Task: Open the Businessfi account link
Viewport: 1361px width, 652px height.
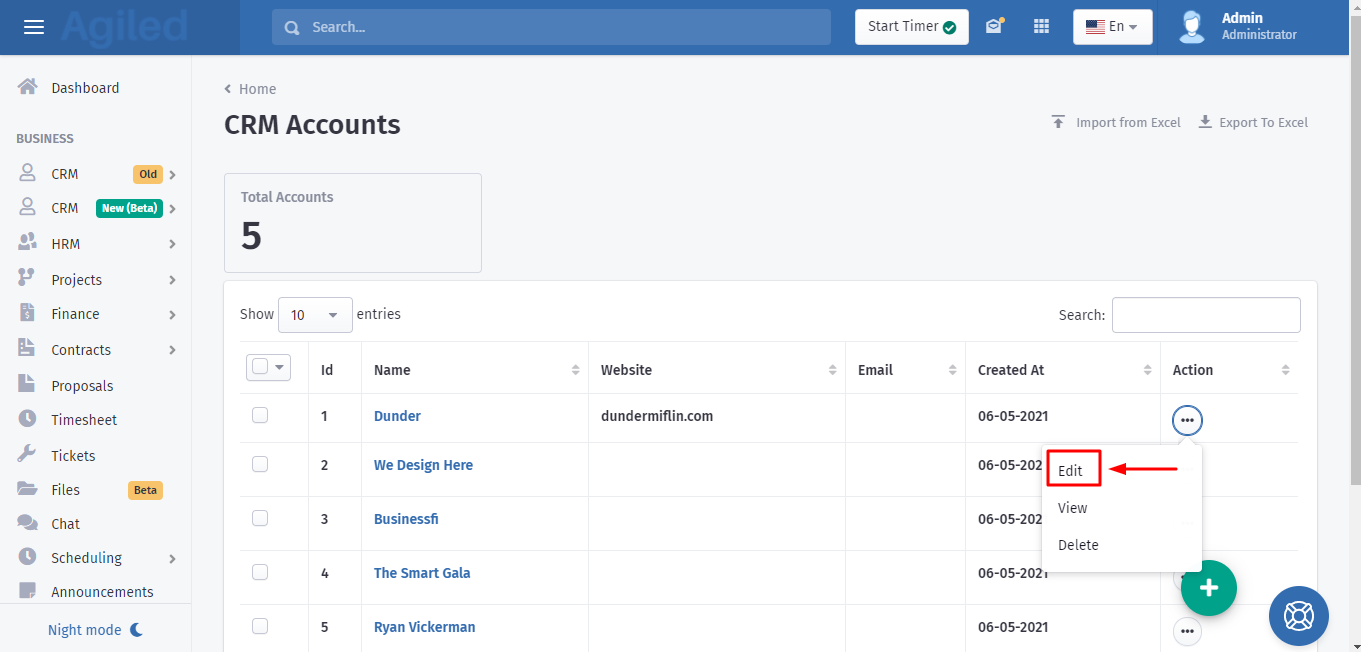Action: click(x=406, y=519)
